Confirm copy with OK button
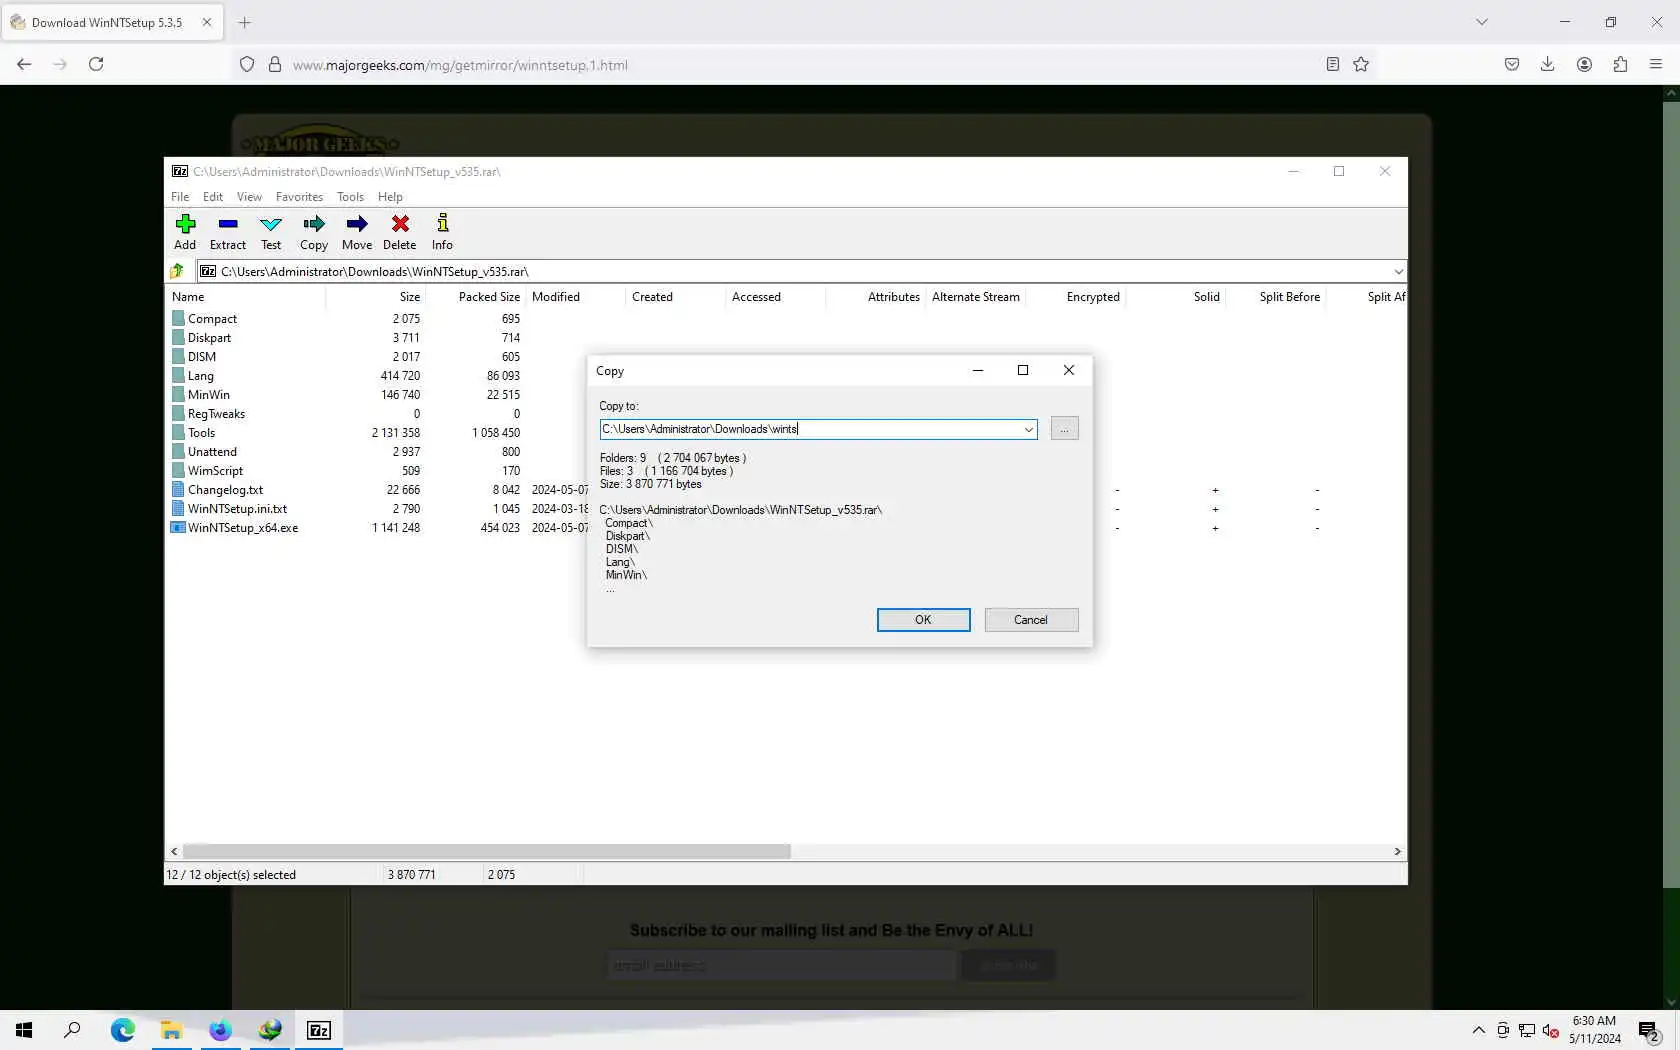The width and height of the screenshot is (1680, 1050). click(923, 620)
